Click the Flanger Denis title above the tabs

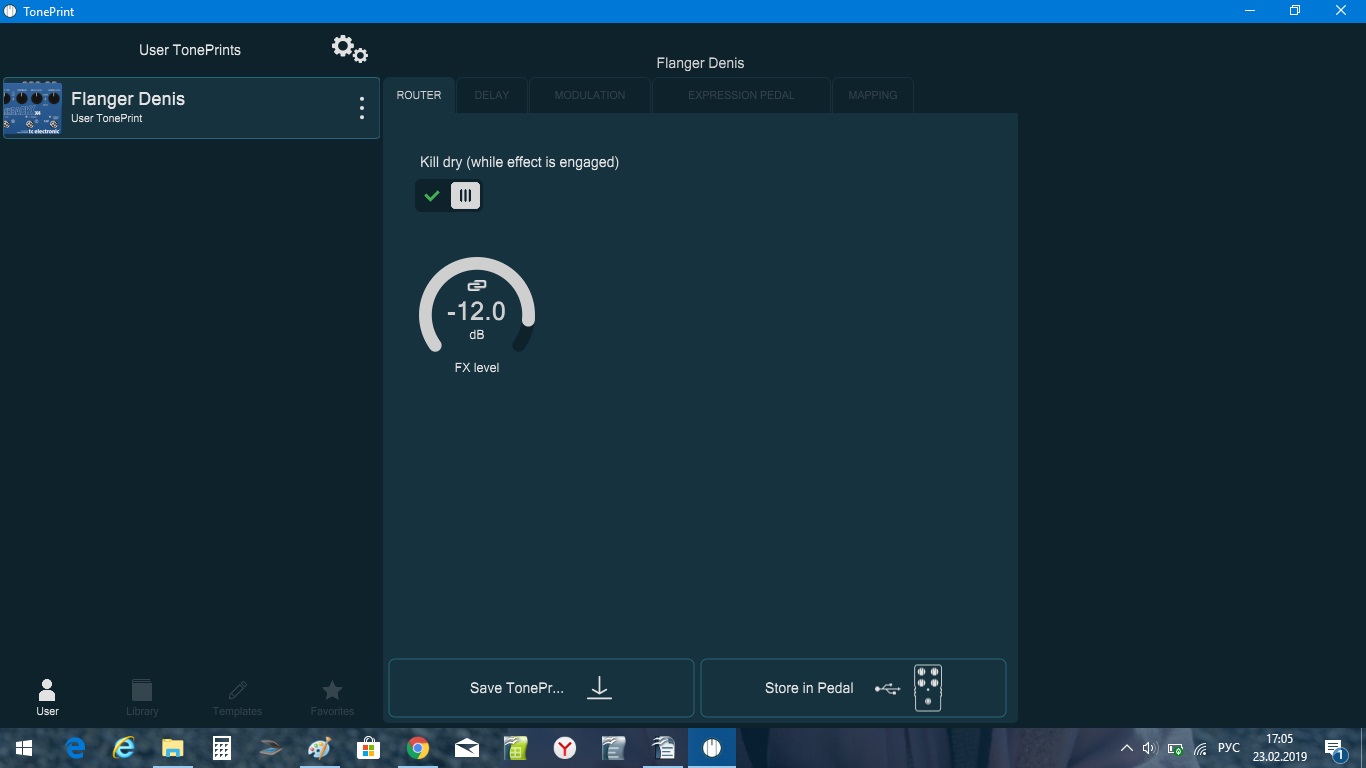(700, 63)
